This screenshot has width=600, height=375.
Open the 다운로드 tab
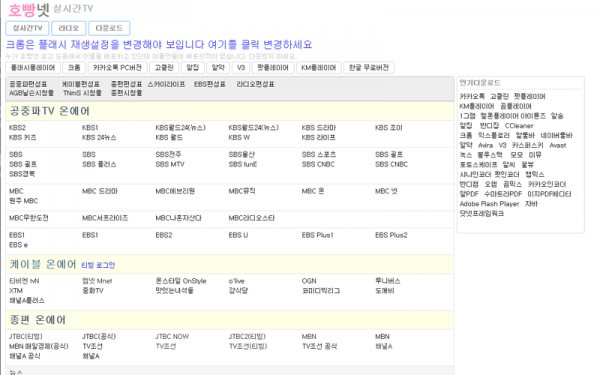109,28
